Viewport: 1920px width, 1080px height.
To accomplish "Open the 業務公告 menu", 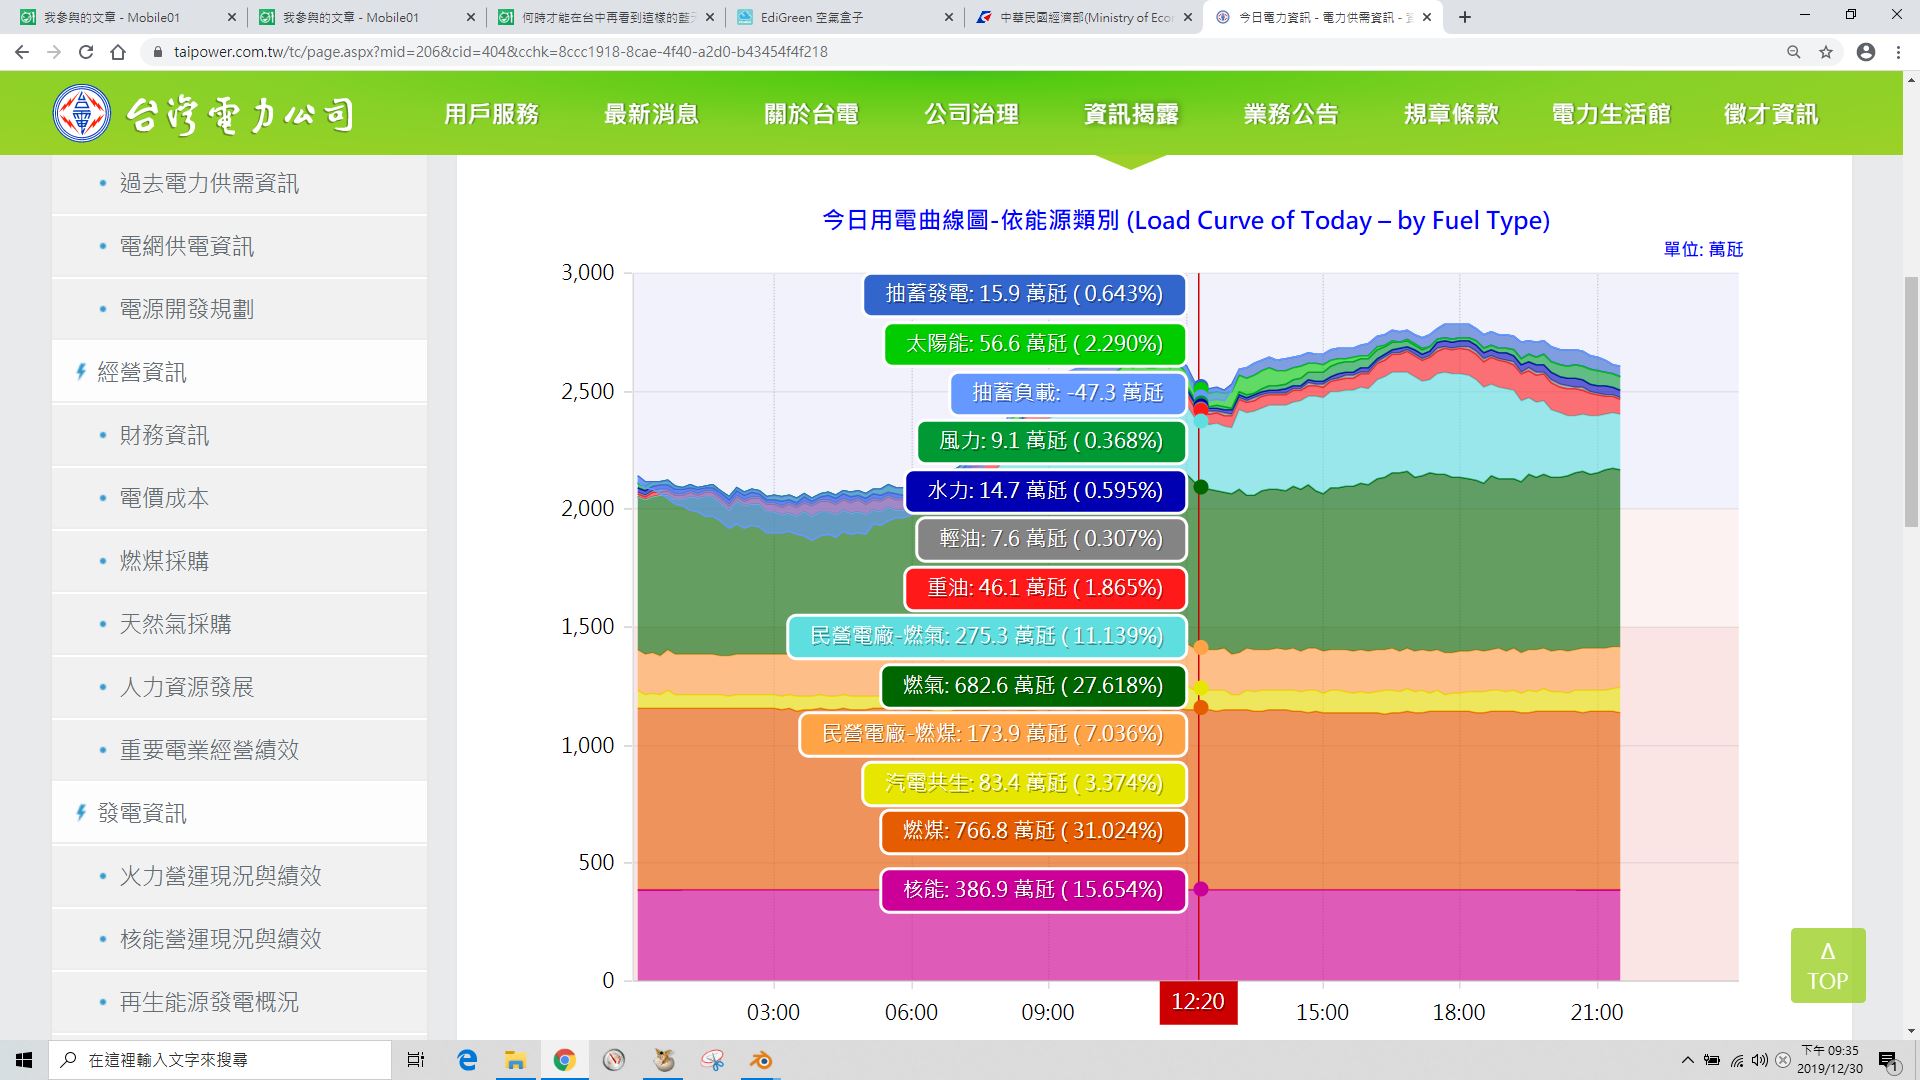I will point(1291,114).
